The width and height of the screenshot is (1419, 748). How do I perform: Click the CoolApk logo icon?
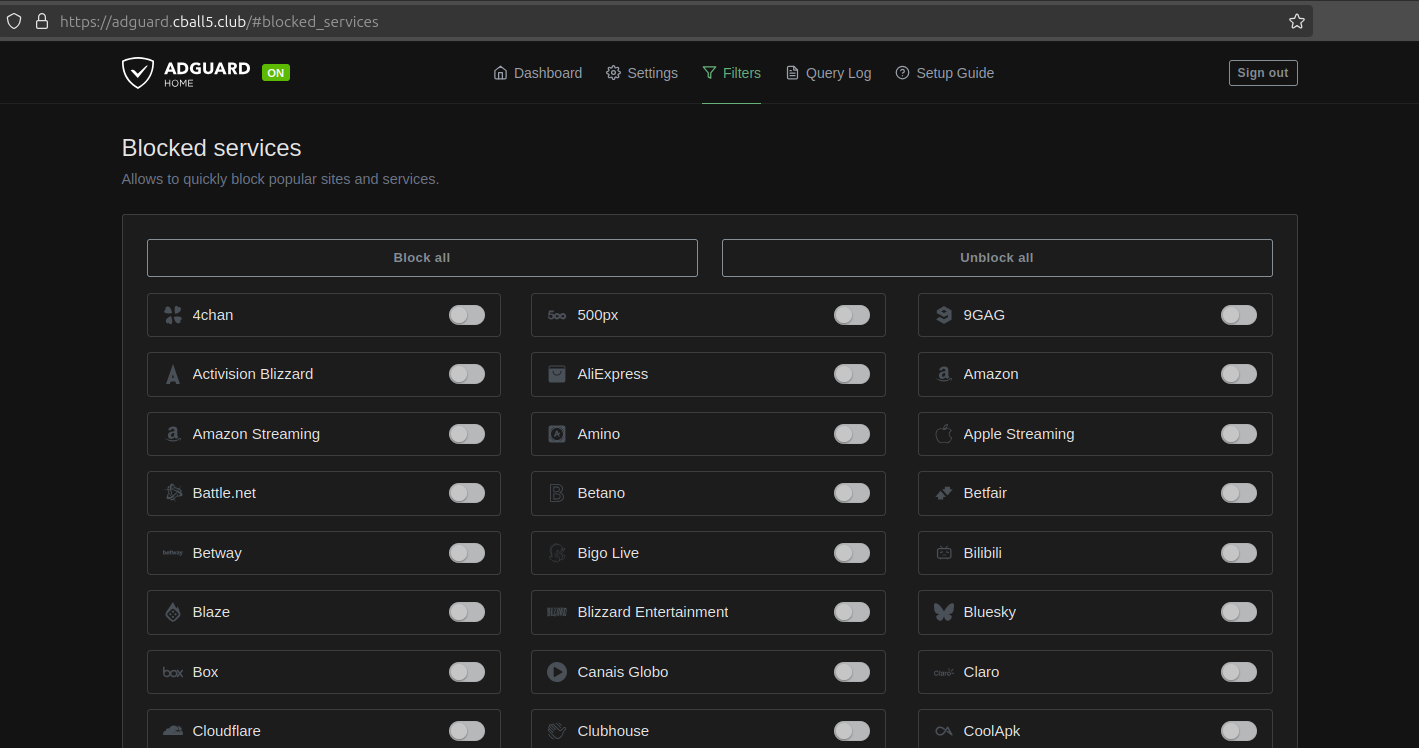click(x=944, y=731)
